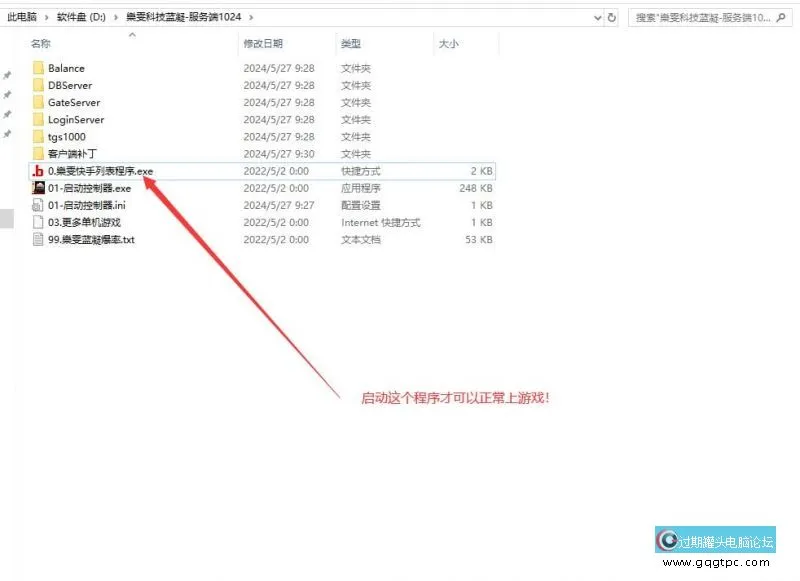Click the search magnifier icon
The width and height of the screenshot is (800, 581).
click(782, 17)
